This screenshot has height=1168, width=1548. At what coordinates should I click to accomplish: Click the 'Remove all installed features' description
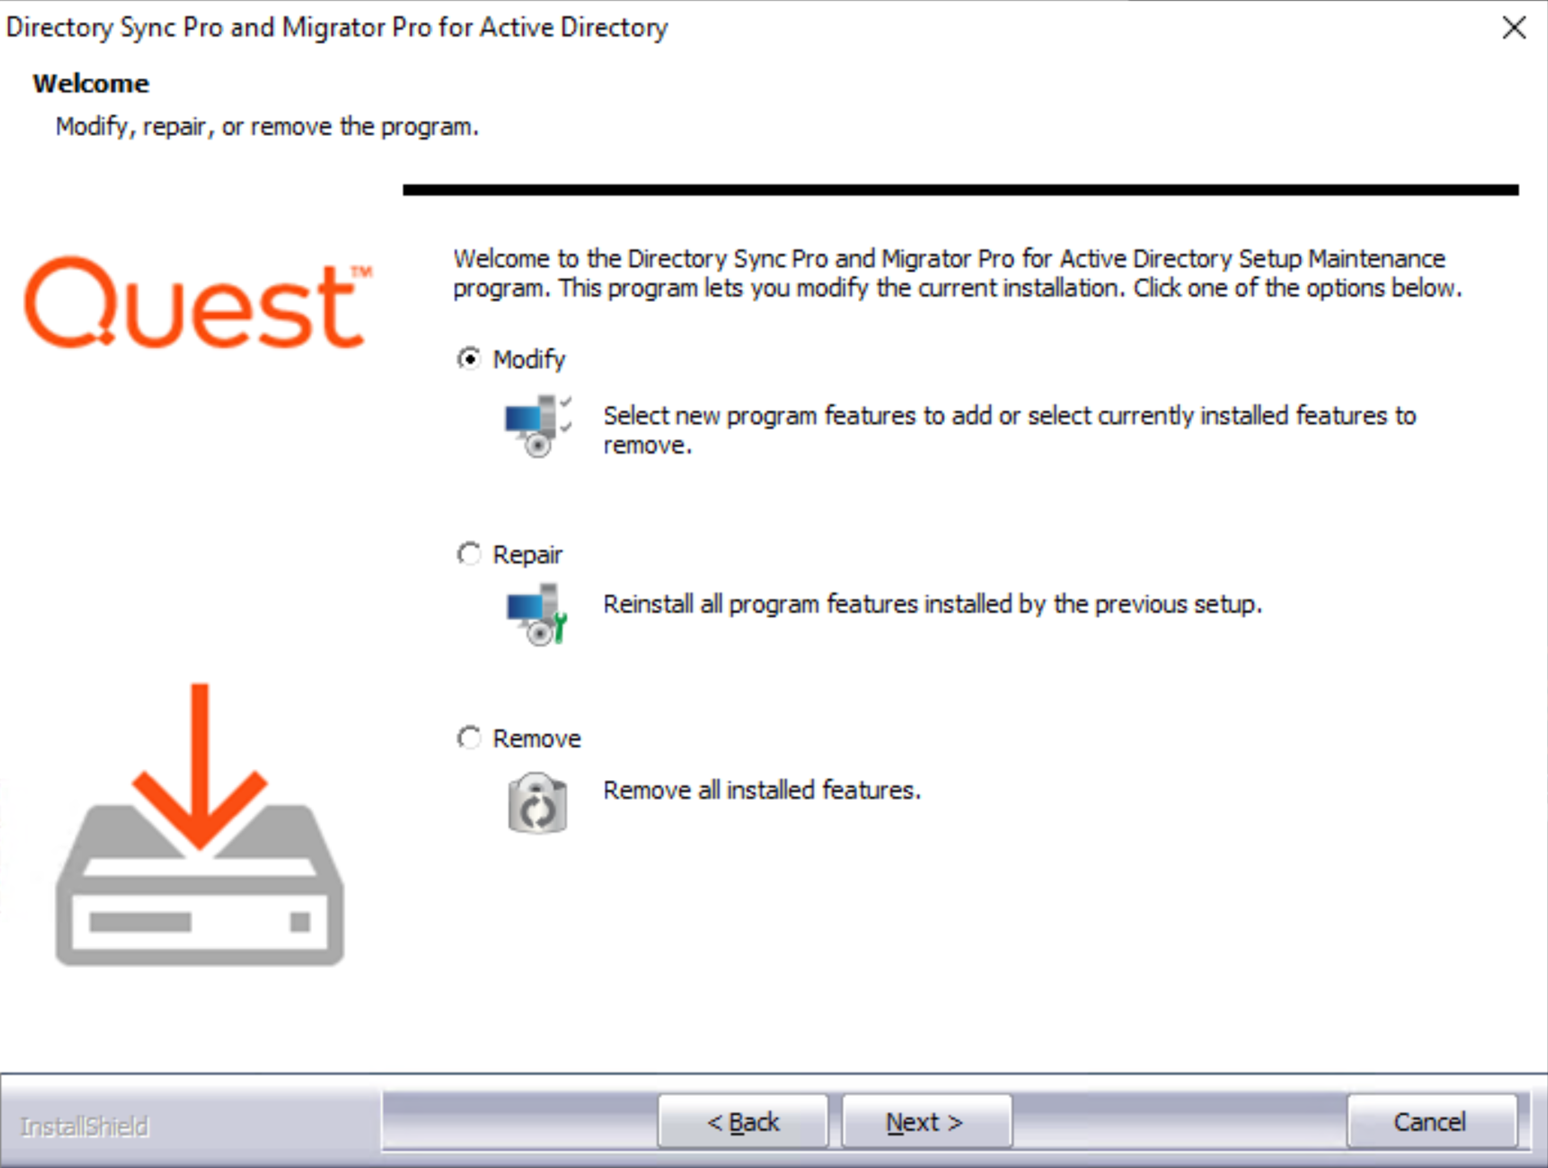click(x=761, y=790)
